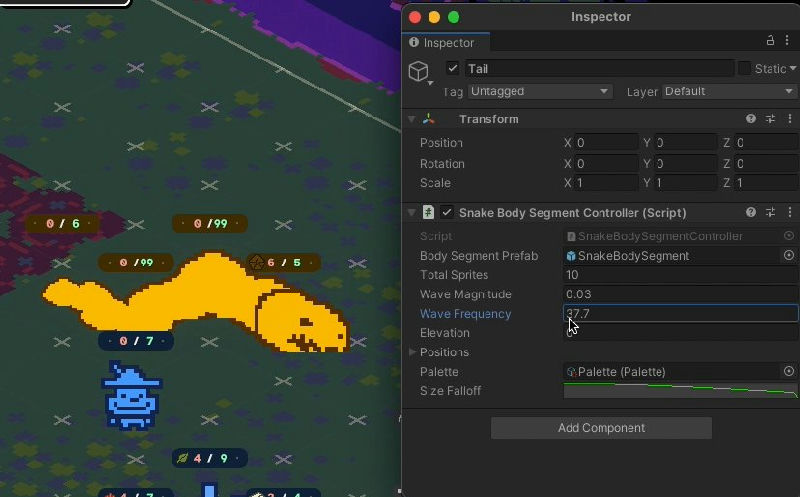Pick object for Palette field
Image resolution: width=800 pixels, height=497 pixels.
[x=789, y=371]
